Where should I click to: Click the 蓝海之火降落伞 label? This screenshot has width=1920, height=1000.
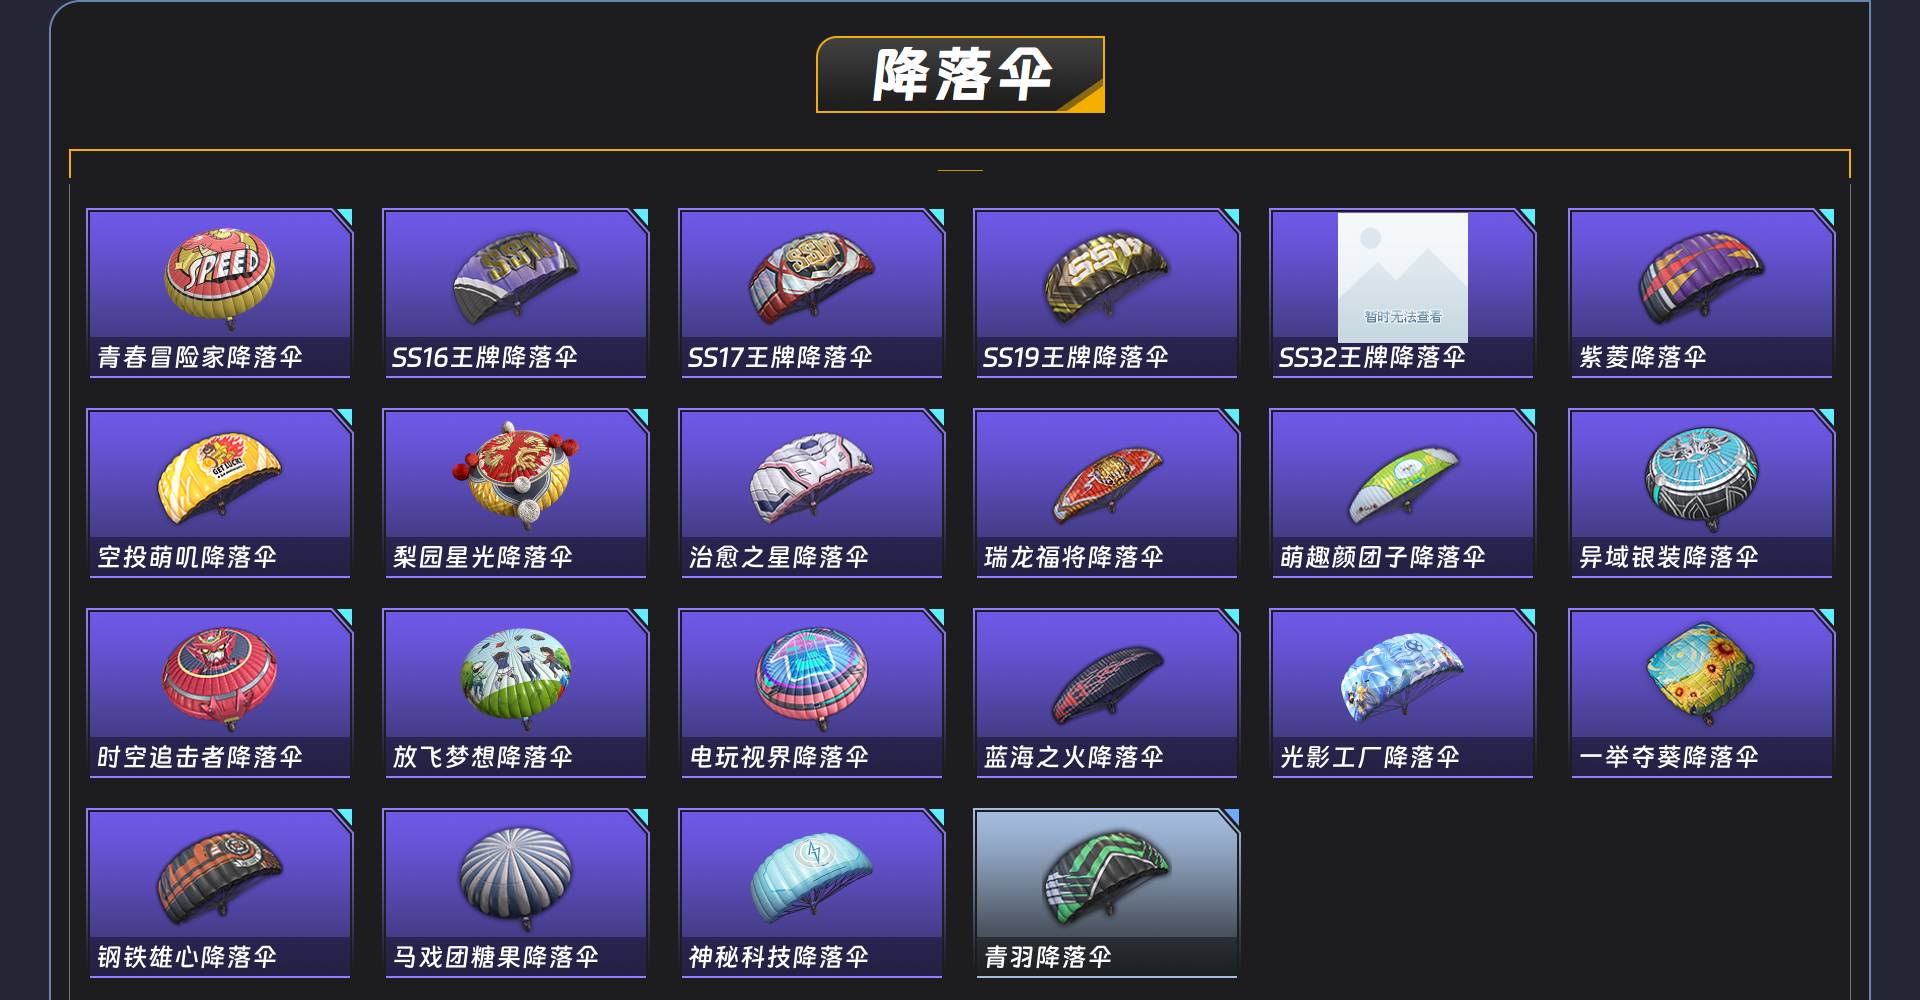(x=1074, y=757)
